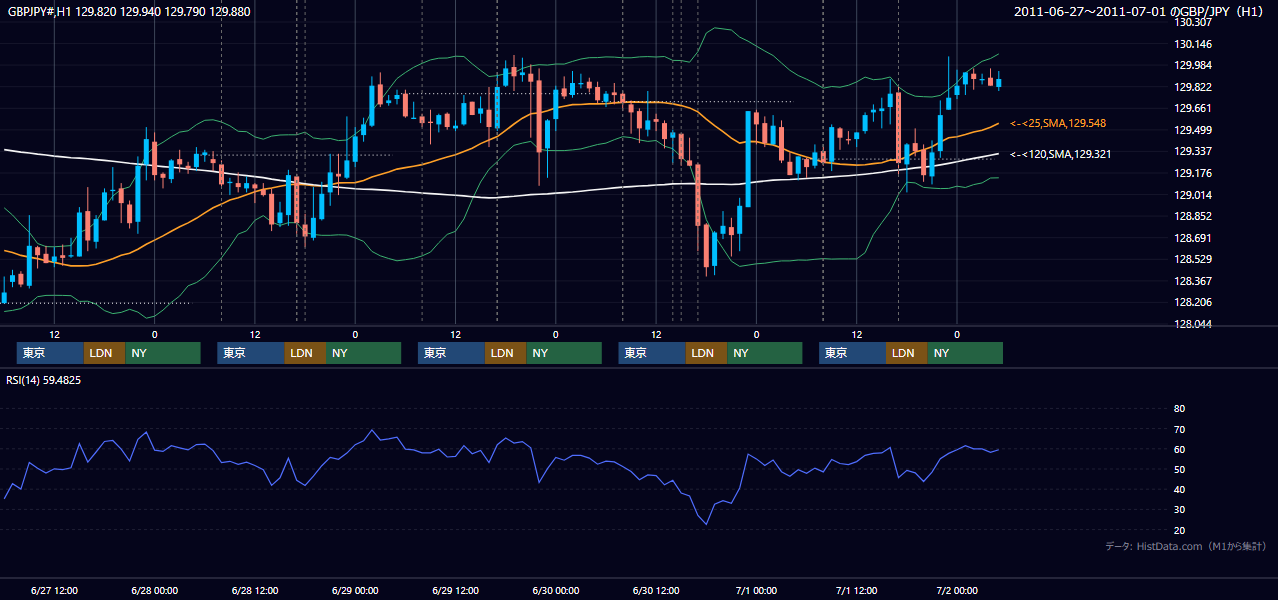1278x600 pixels.
Task: Click the 7/2 00:00 time axis label
Action: click(x=958, y=590)
